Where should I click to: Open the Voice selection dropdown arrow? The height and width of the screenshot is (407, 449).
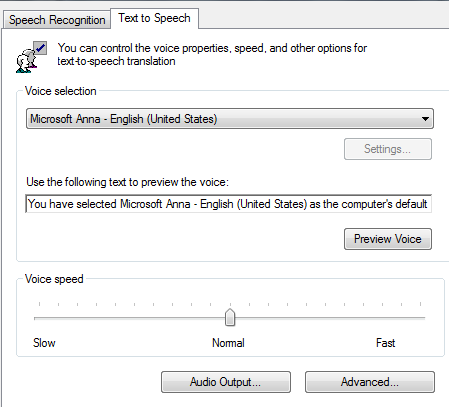(425, 119)
